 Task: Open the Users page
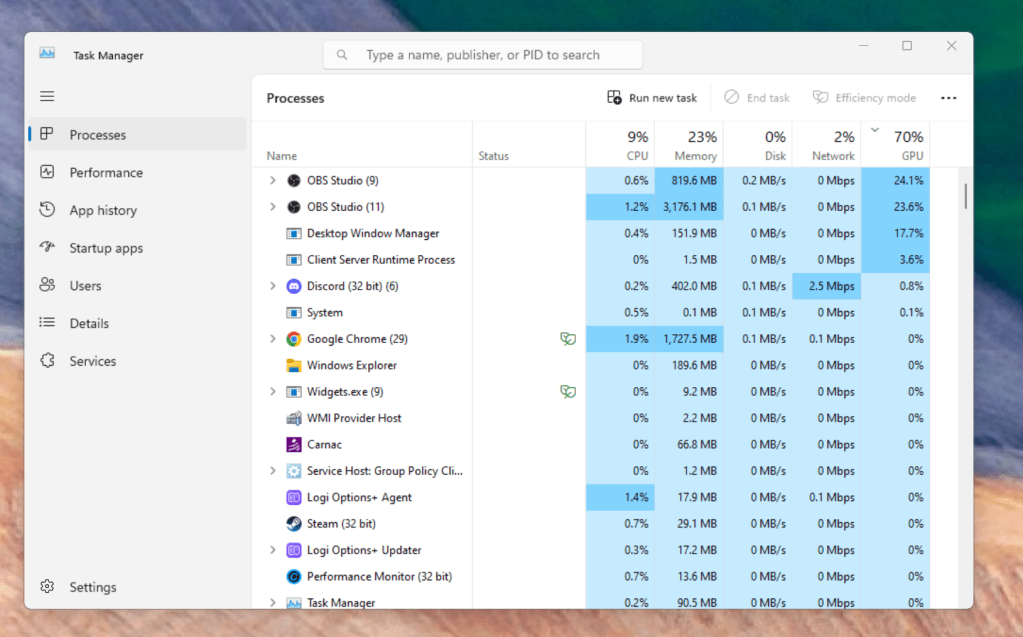tap(138, 286)
